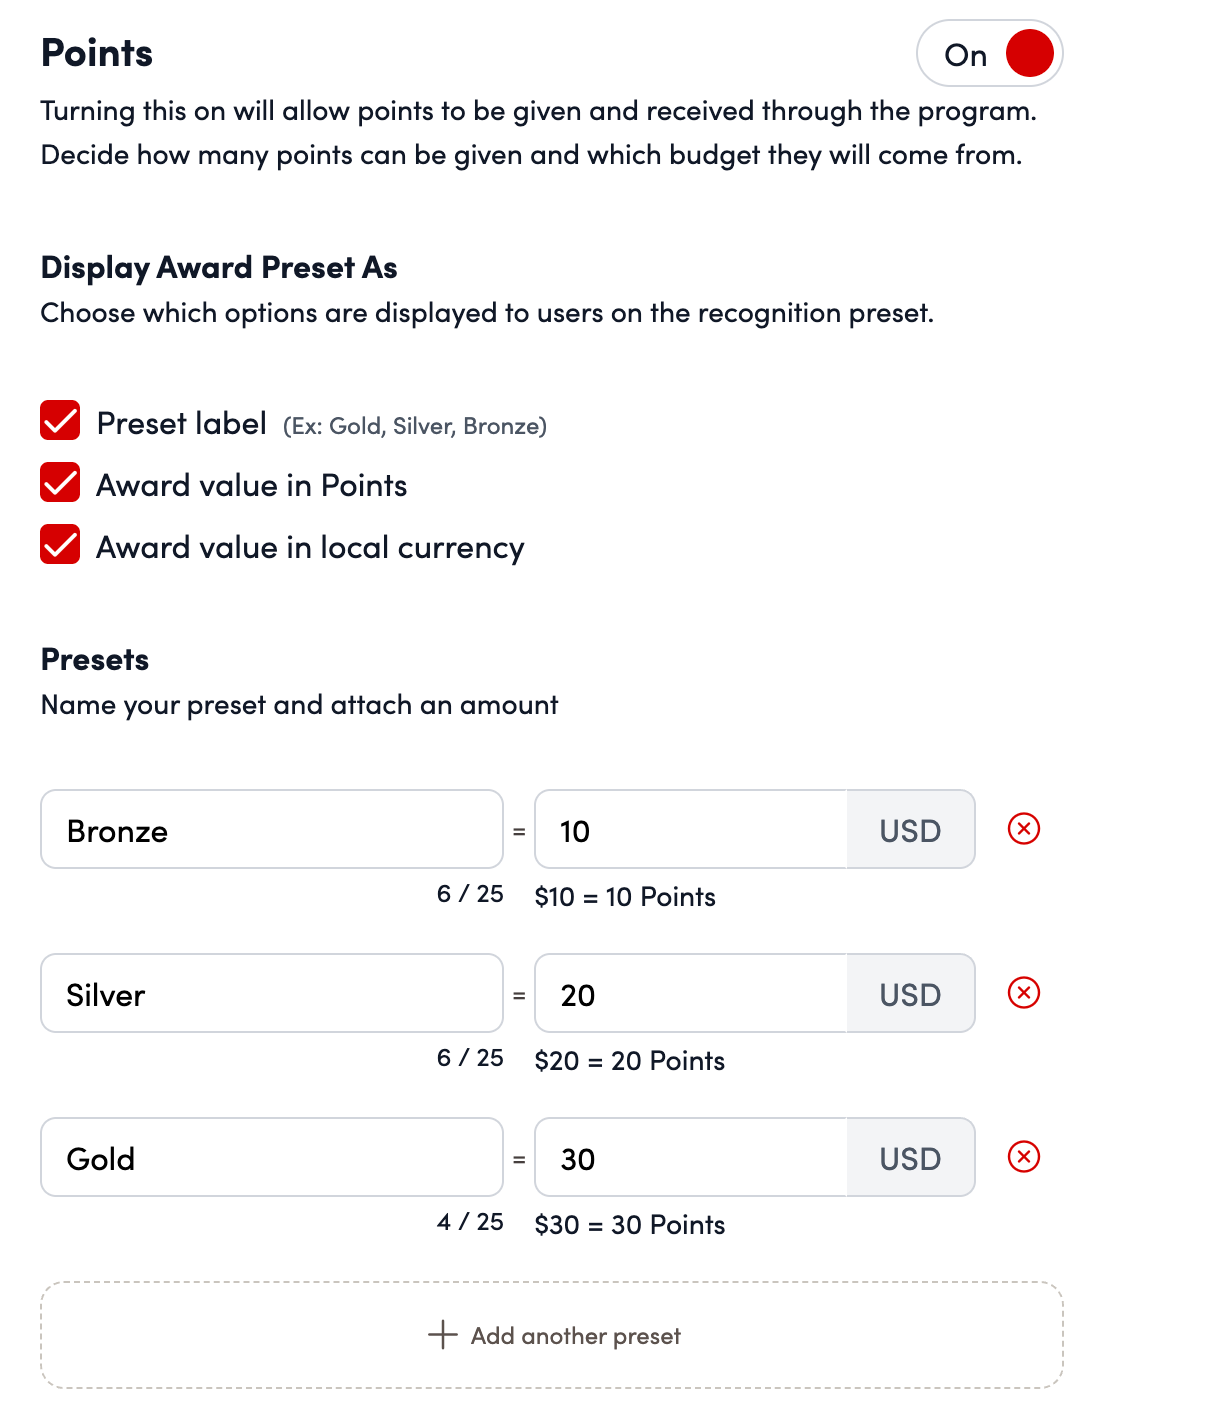Edit the Gold amount field showing 30

click(691, 1158)
